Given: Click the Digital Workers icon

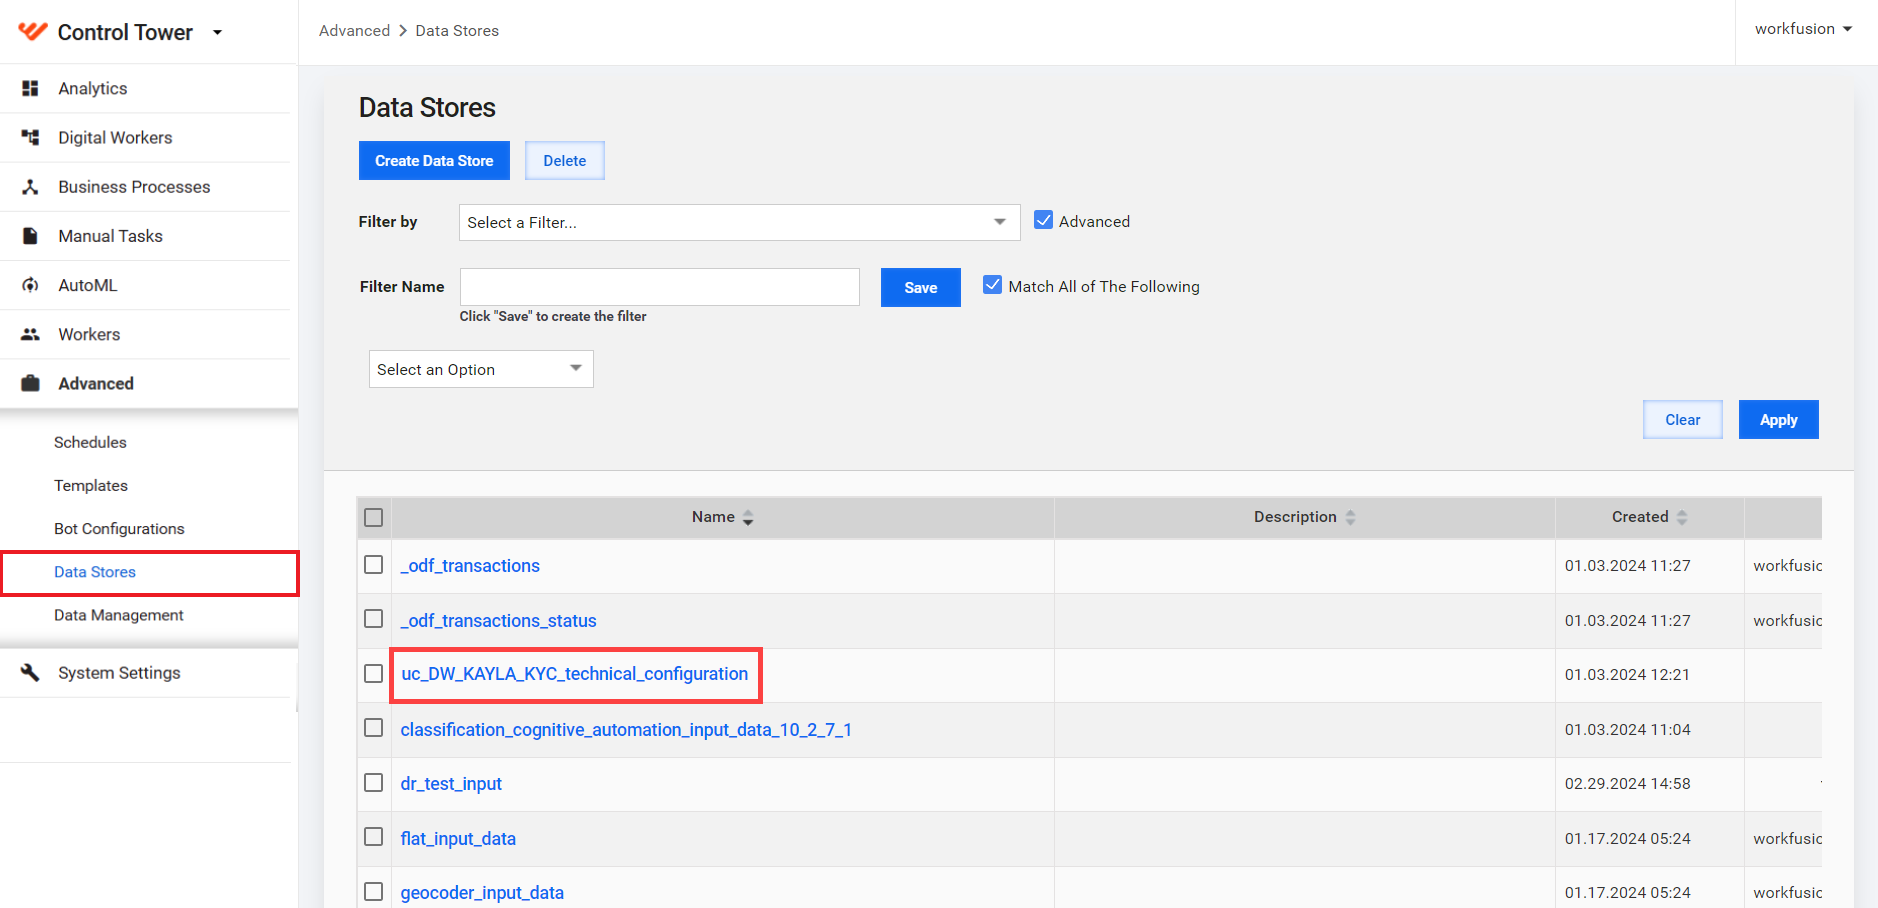Looking at the screenshot, I should pos(30,137).
